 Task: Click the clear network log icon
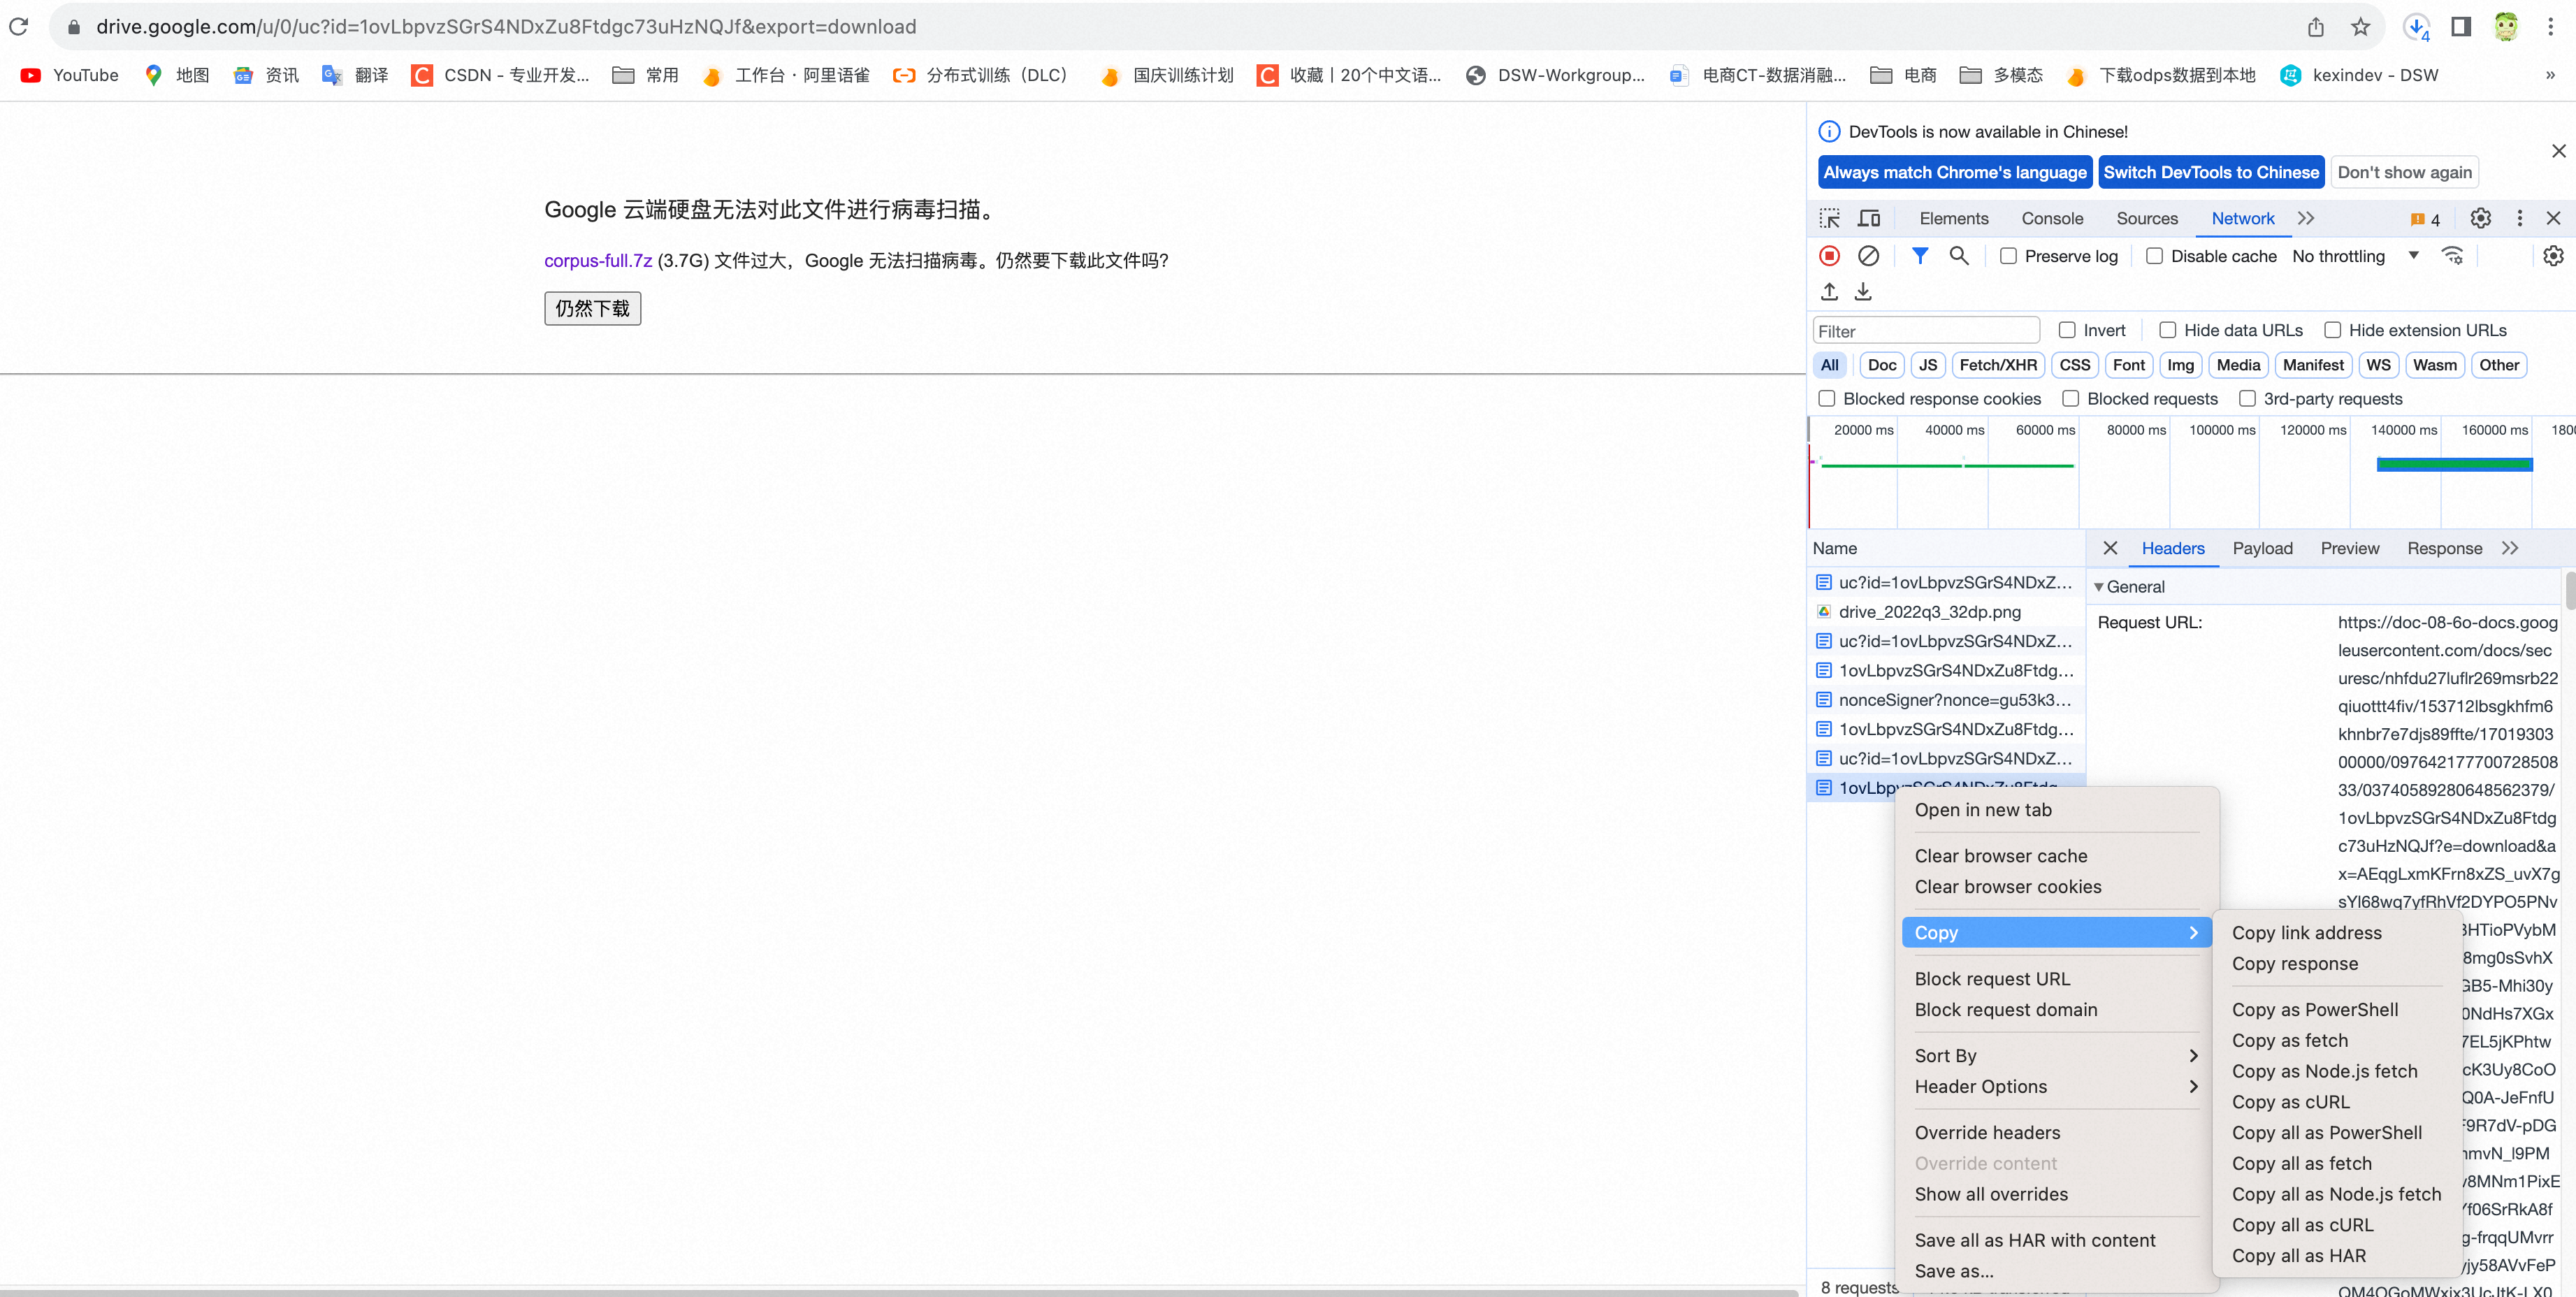pyautogui.click(x=1868, y=256)
